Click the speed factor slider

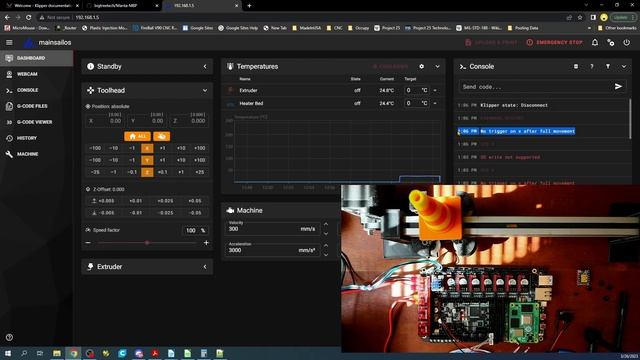point(147,243)
